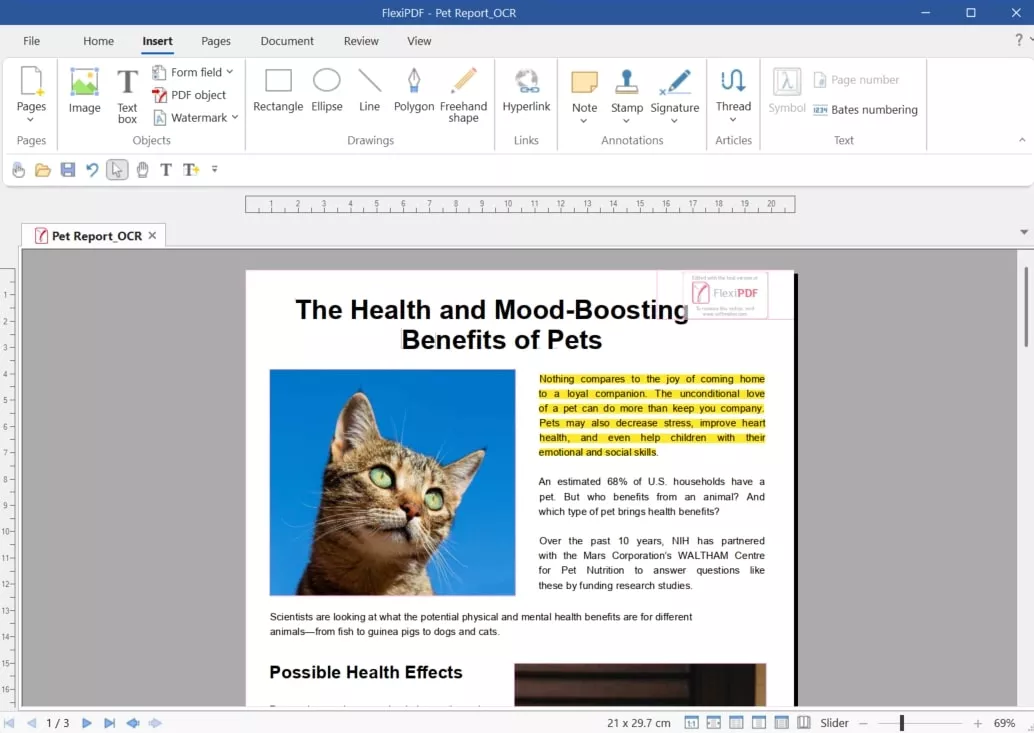Go to the next page

coord(86,723)
